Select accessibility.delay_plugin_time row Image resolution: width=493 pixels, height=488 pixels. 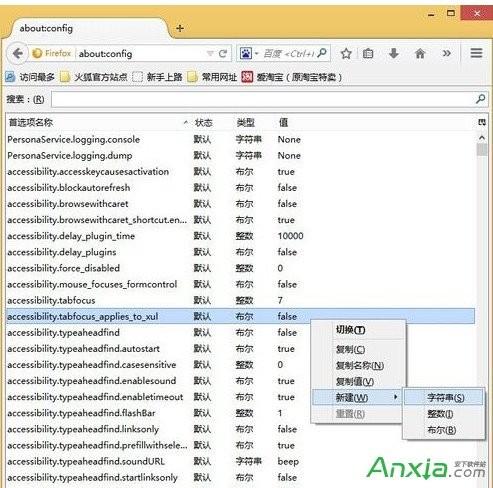tap(240, 236)
